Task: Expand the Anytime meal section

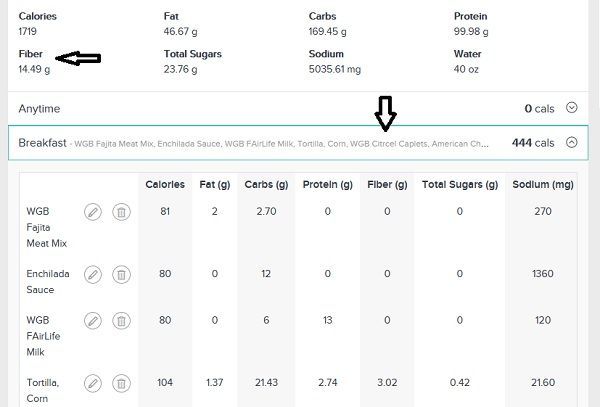Action: point(572,108)
